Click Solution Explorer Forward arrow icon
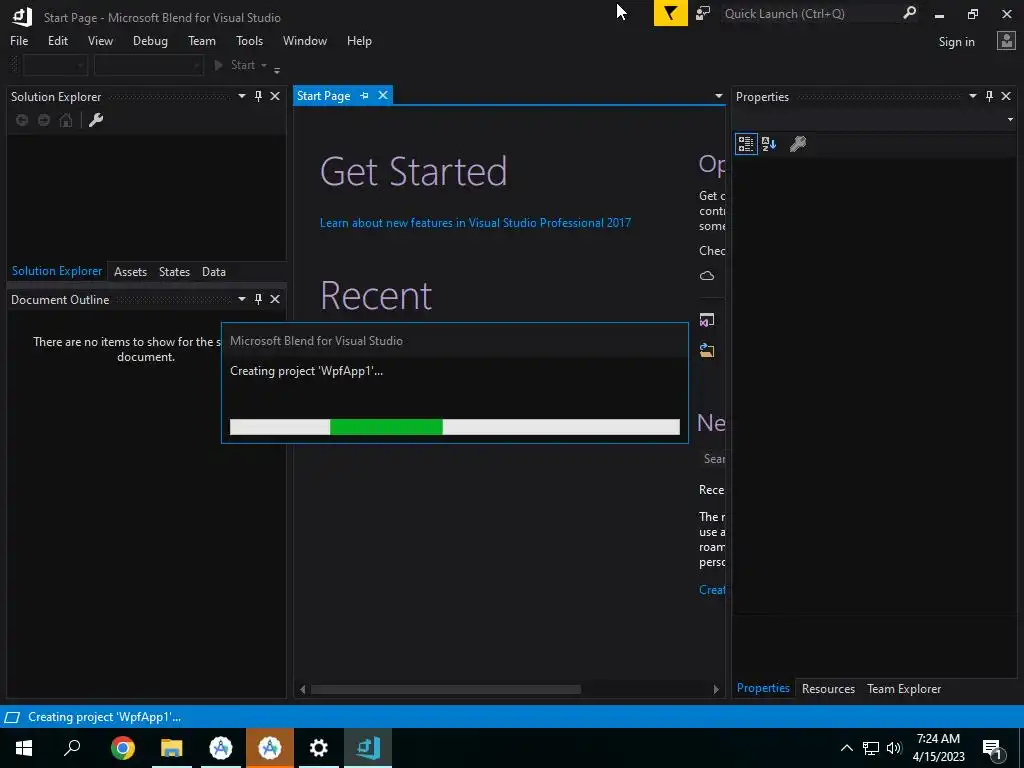The width and height of the screenshot is (1024, 768). (x=44, y=120)
